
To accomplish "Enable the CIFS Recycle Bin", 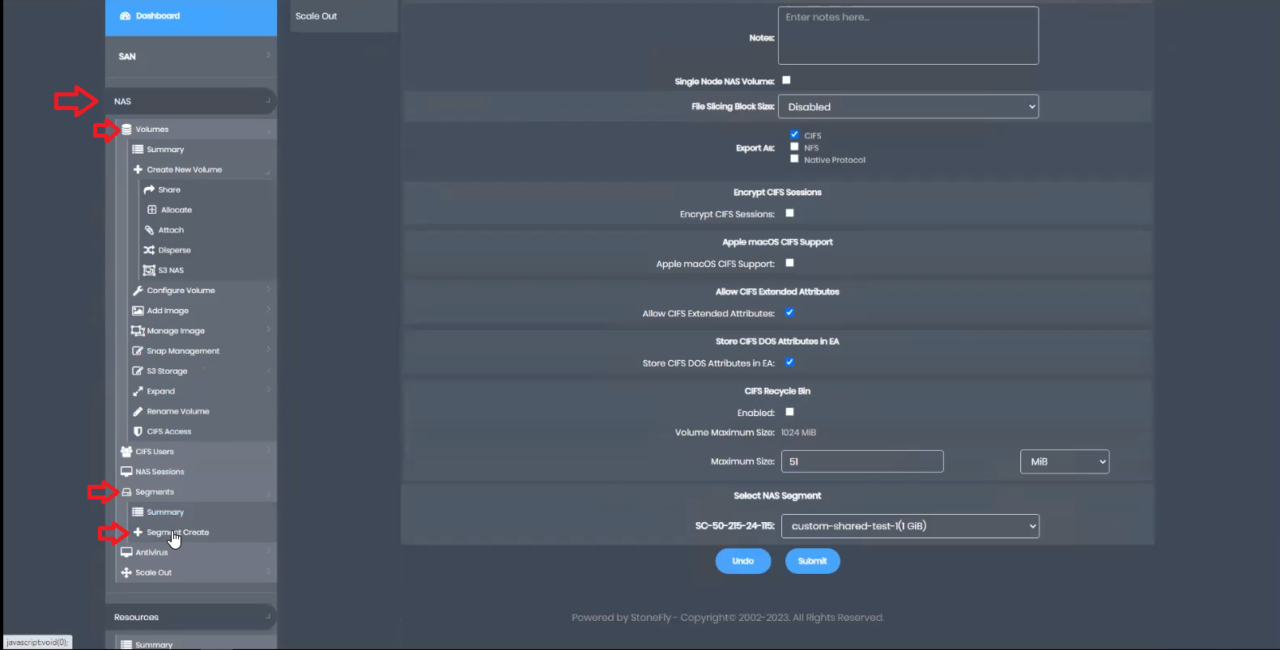I will (x=789, y=411).
